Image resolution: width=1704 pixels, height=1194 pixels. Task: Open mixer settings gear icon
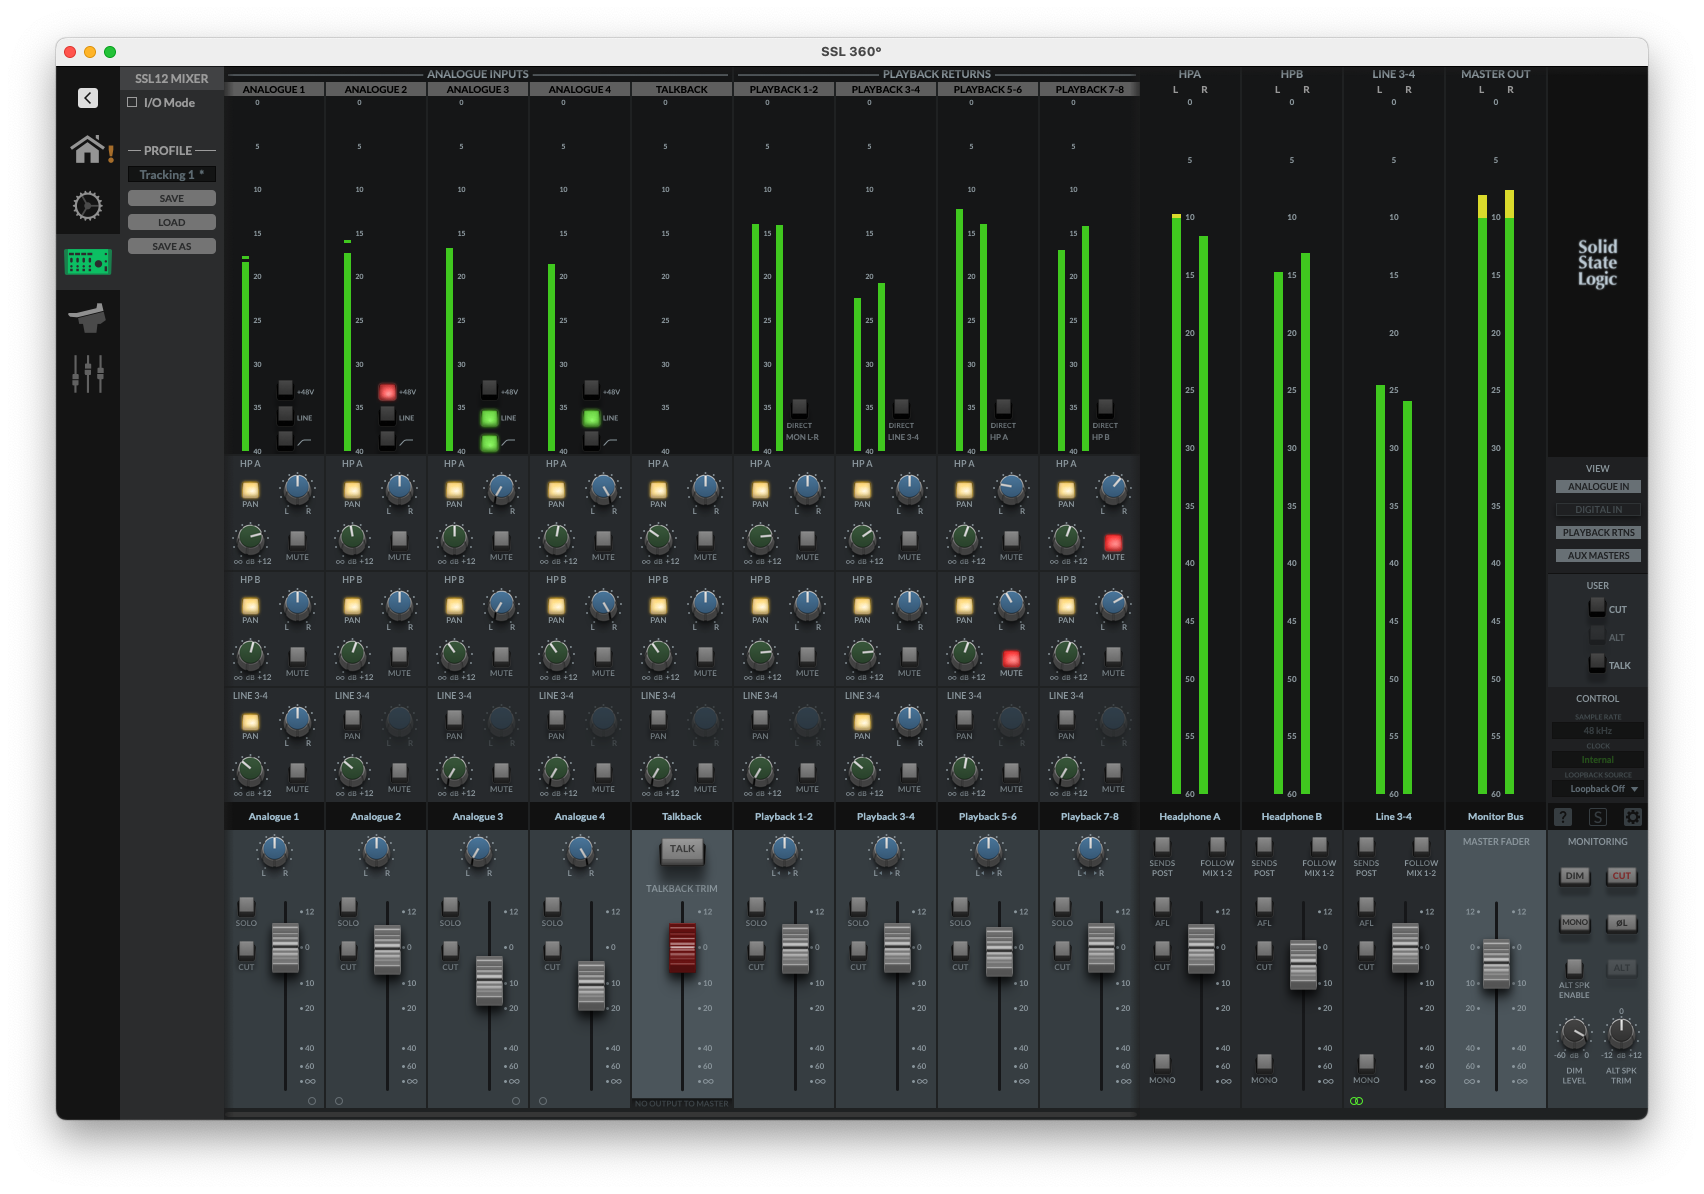coord(1633,817)
